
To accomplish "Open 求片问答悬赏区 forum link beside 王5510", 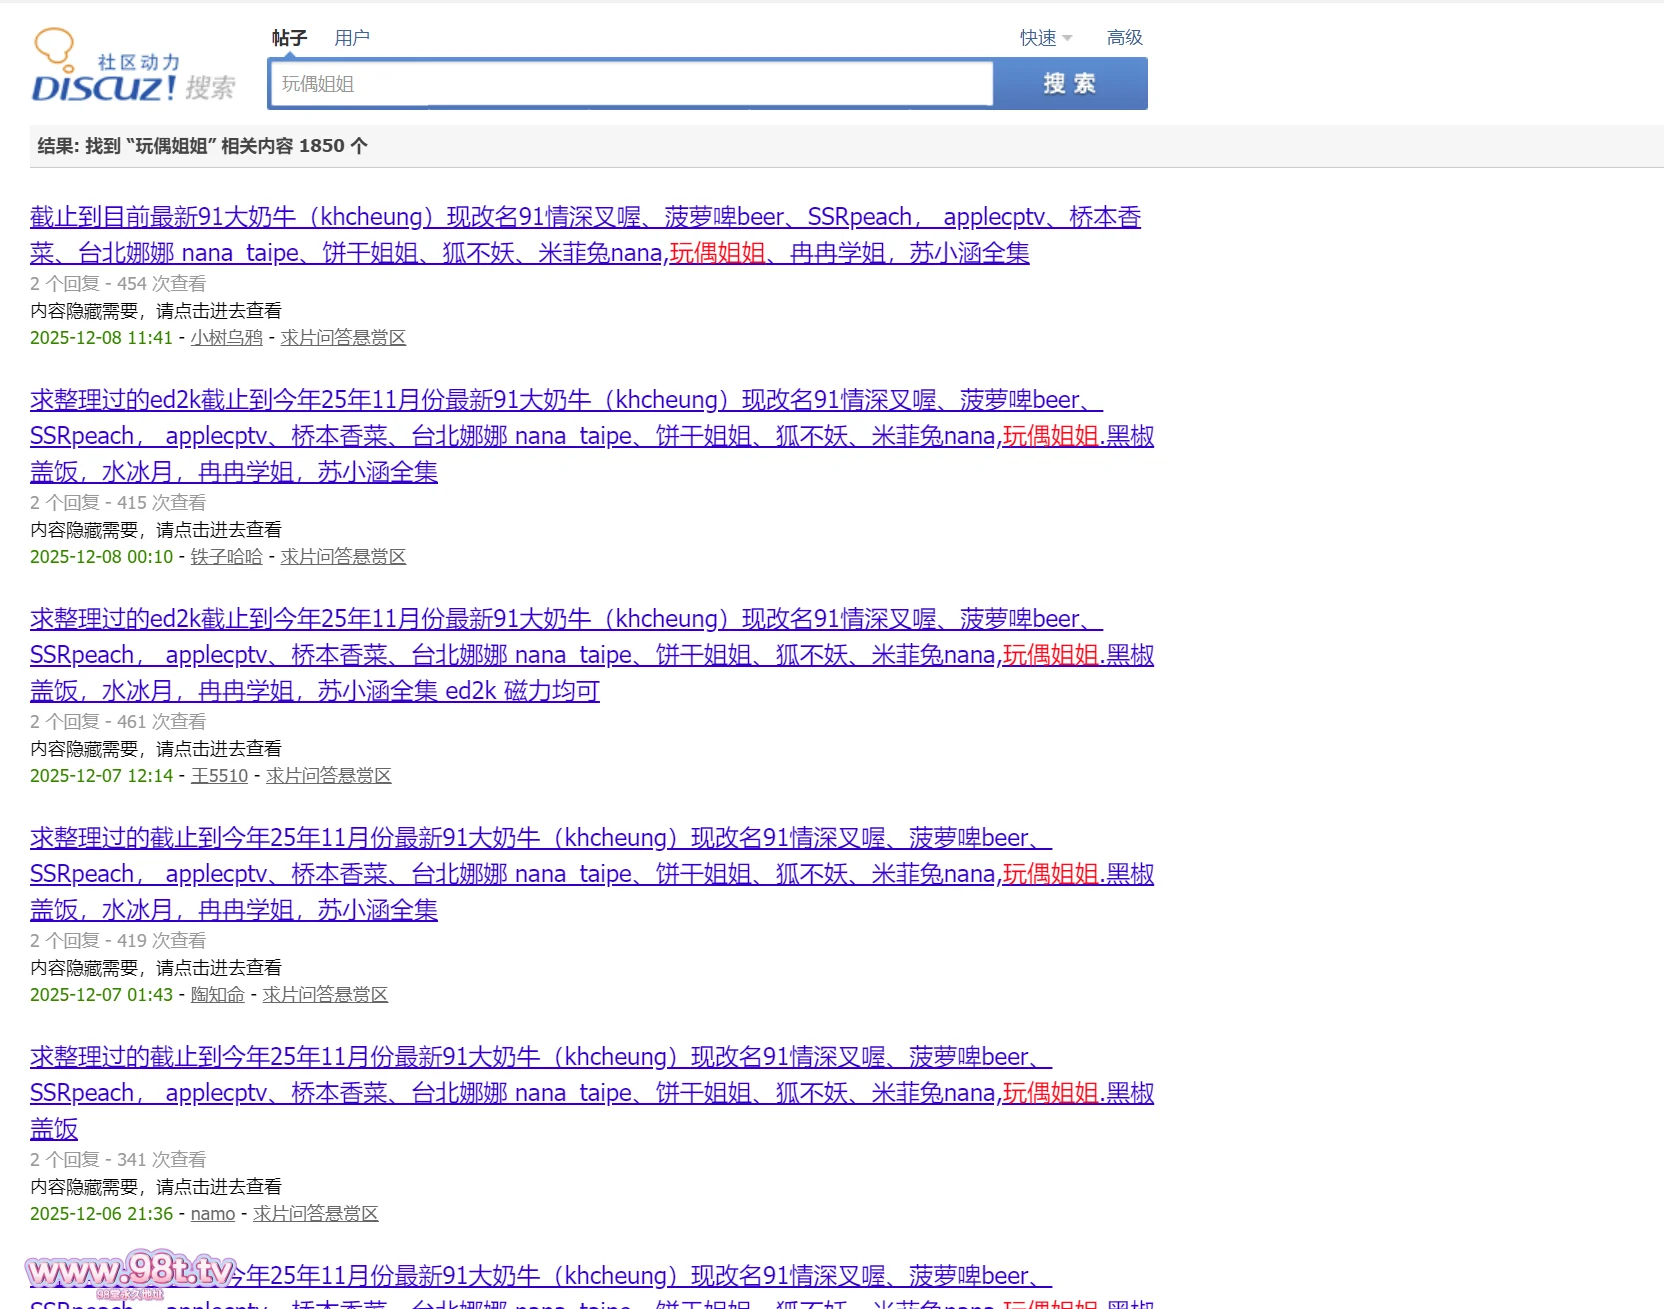I will click(328, 776).
